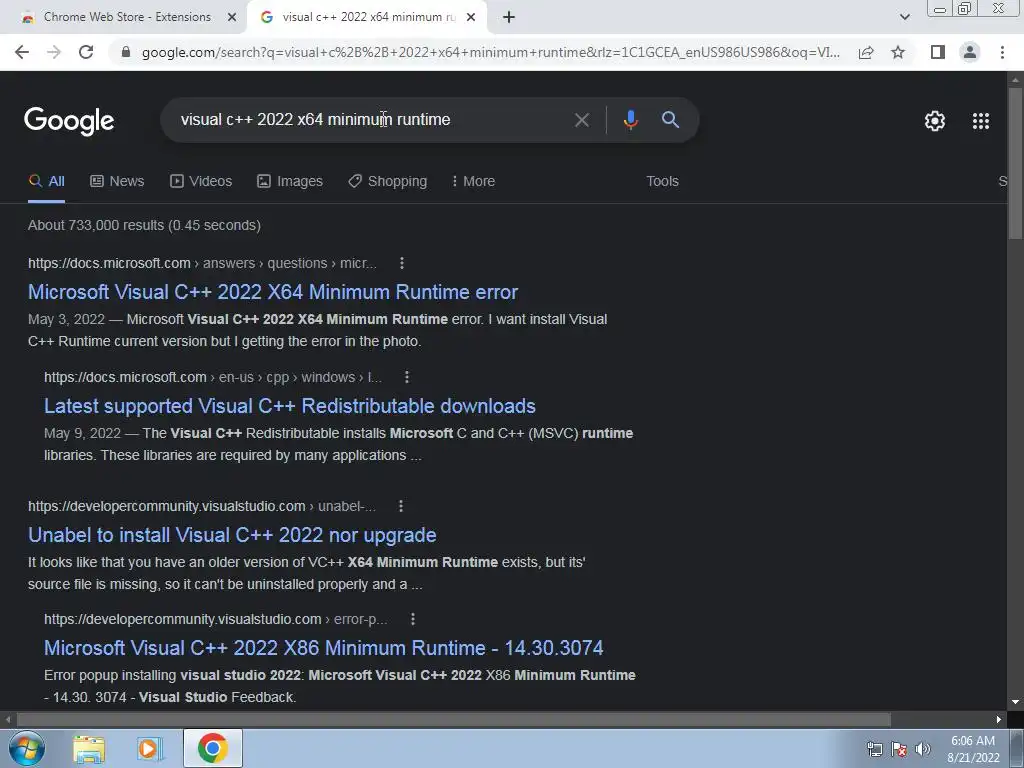1024x768 pixels.
Task: Share this page from address bar
Action: pos(866,52)
